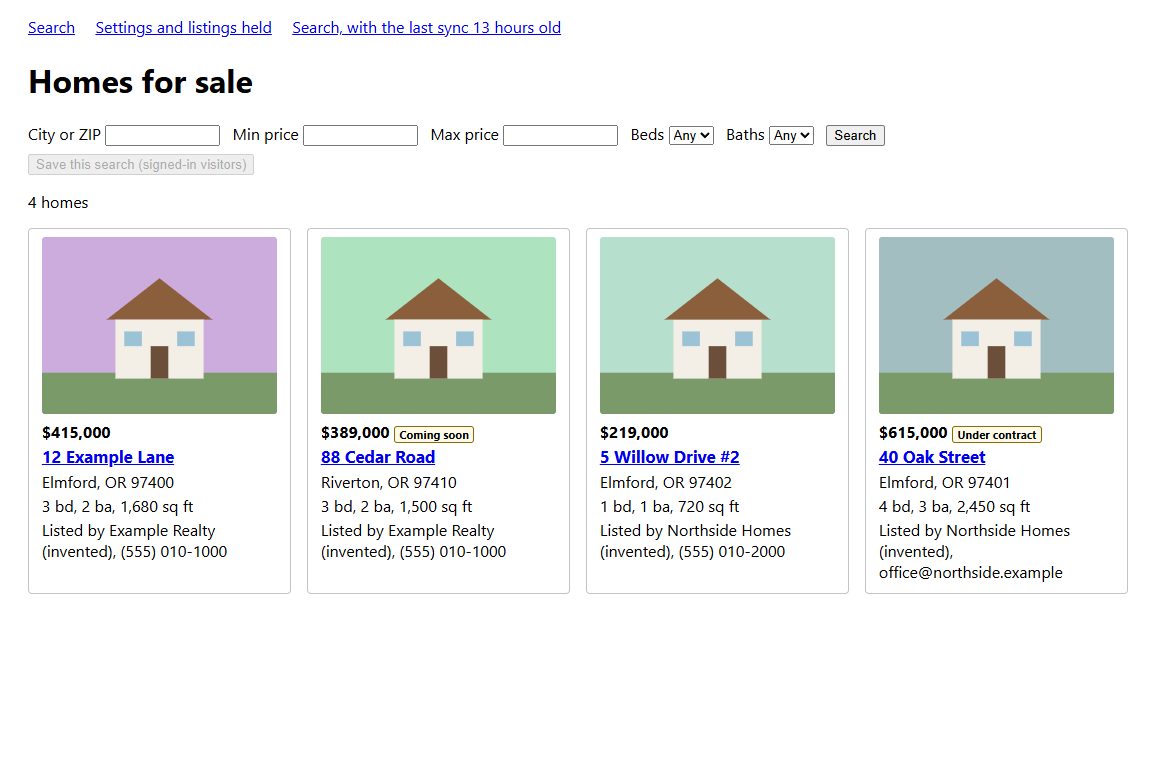Submit the Search button
The width and height of the screenshot is (1156, 760).
(x=855, y=136)
